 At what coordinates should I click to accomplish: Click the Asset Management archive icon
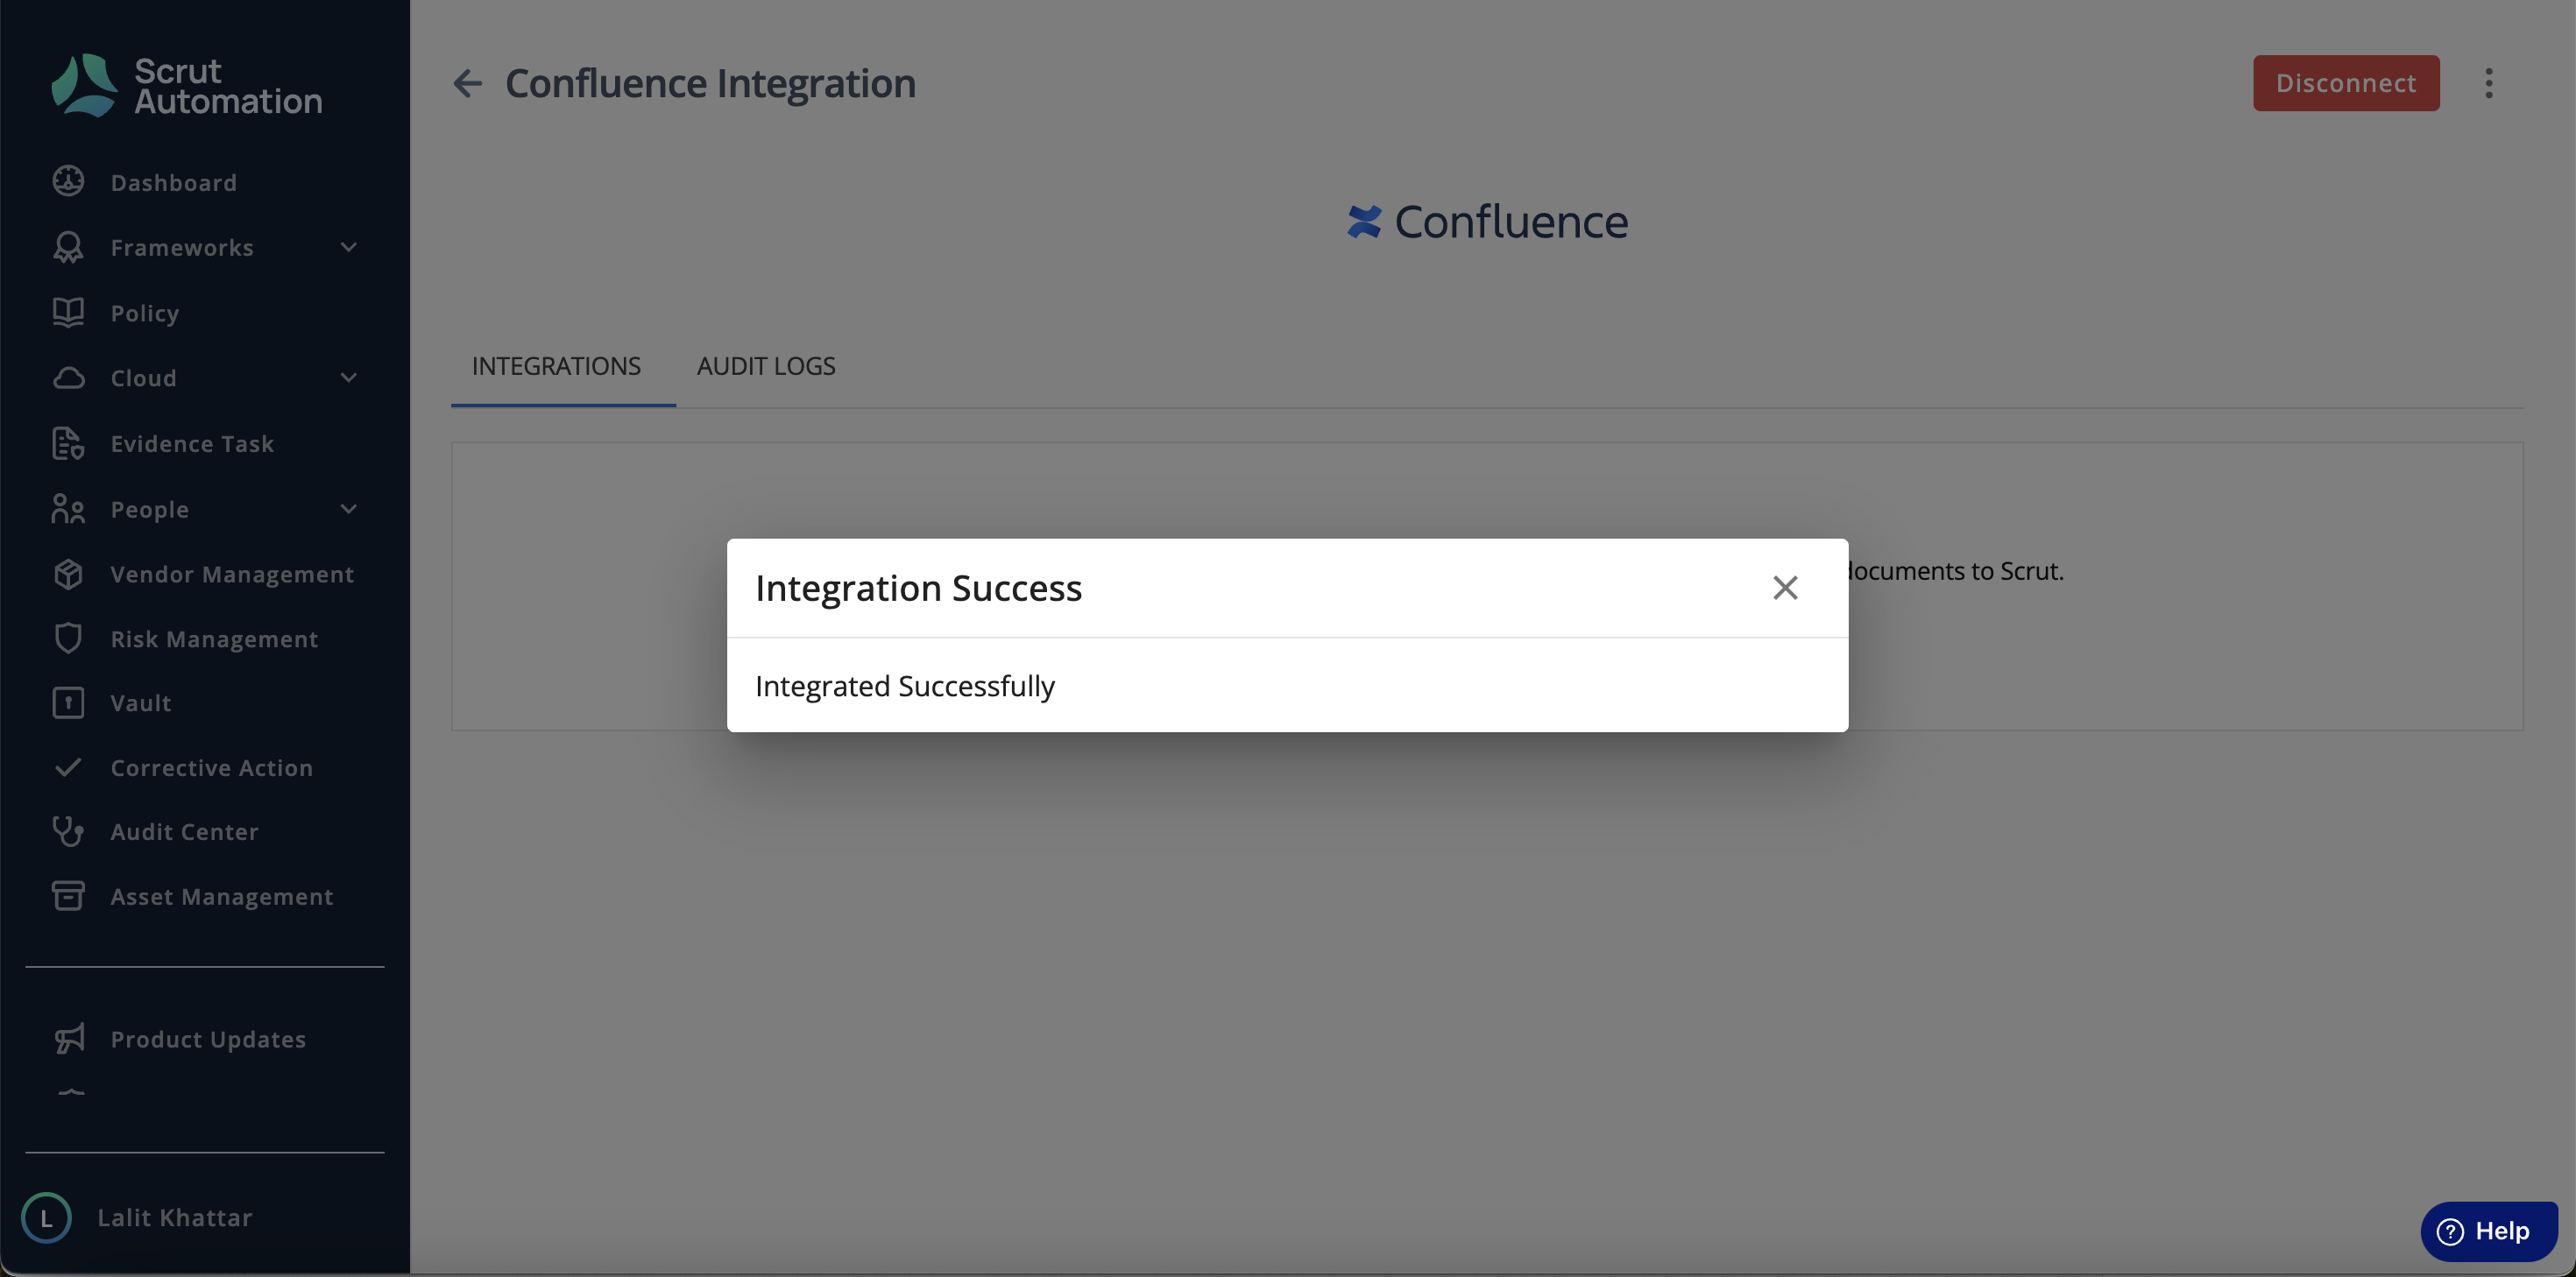coord(68,896)
